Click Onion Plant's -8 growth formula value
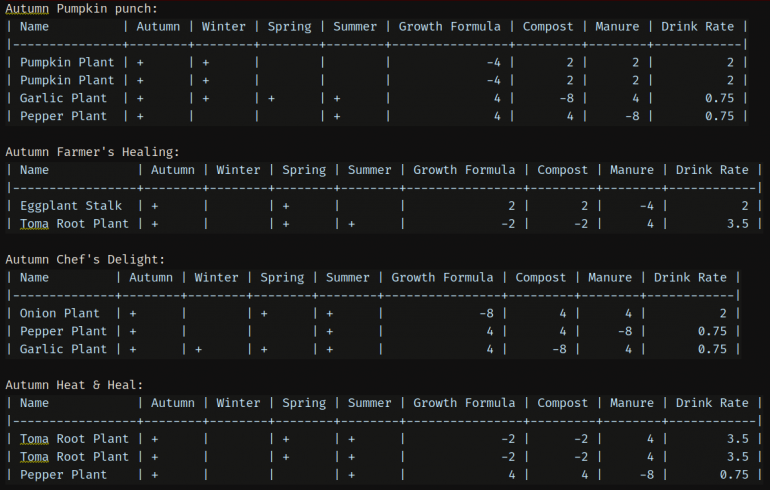This screenshot has width=770, height=490. click(x=486, y=313)
